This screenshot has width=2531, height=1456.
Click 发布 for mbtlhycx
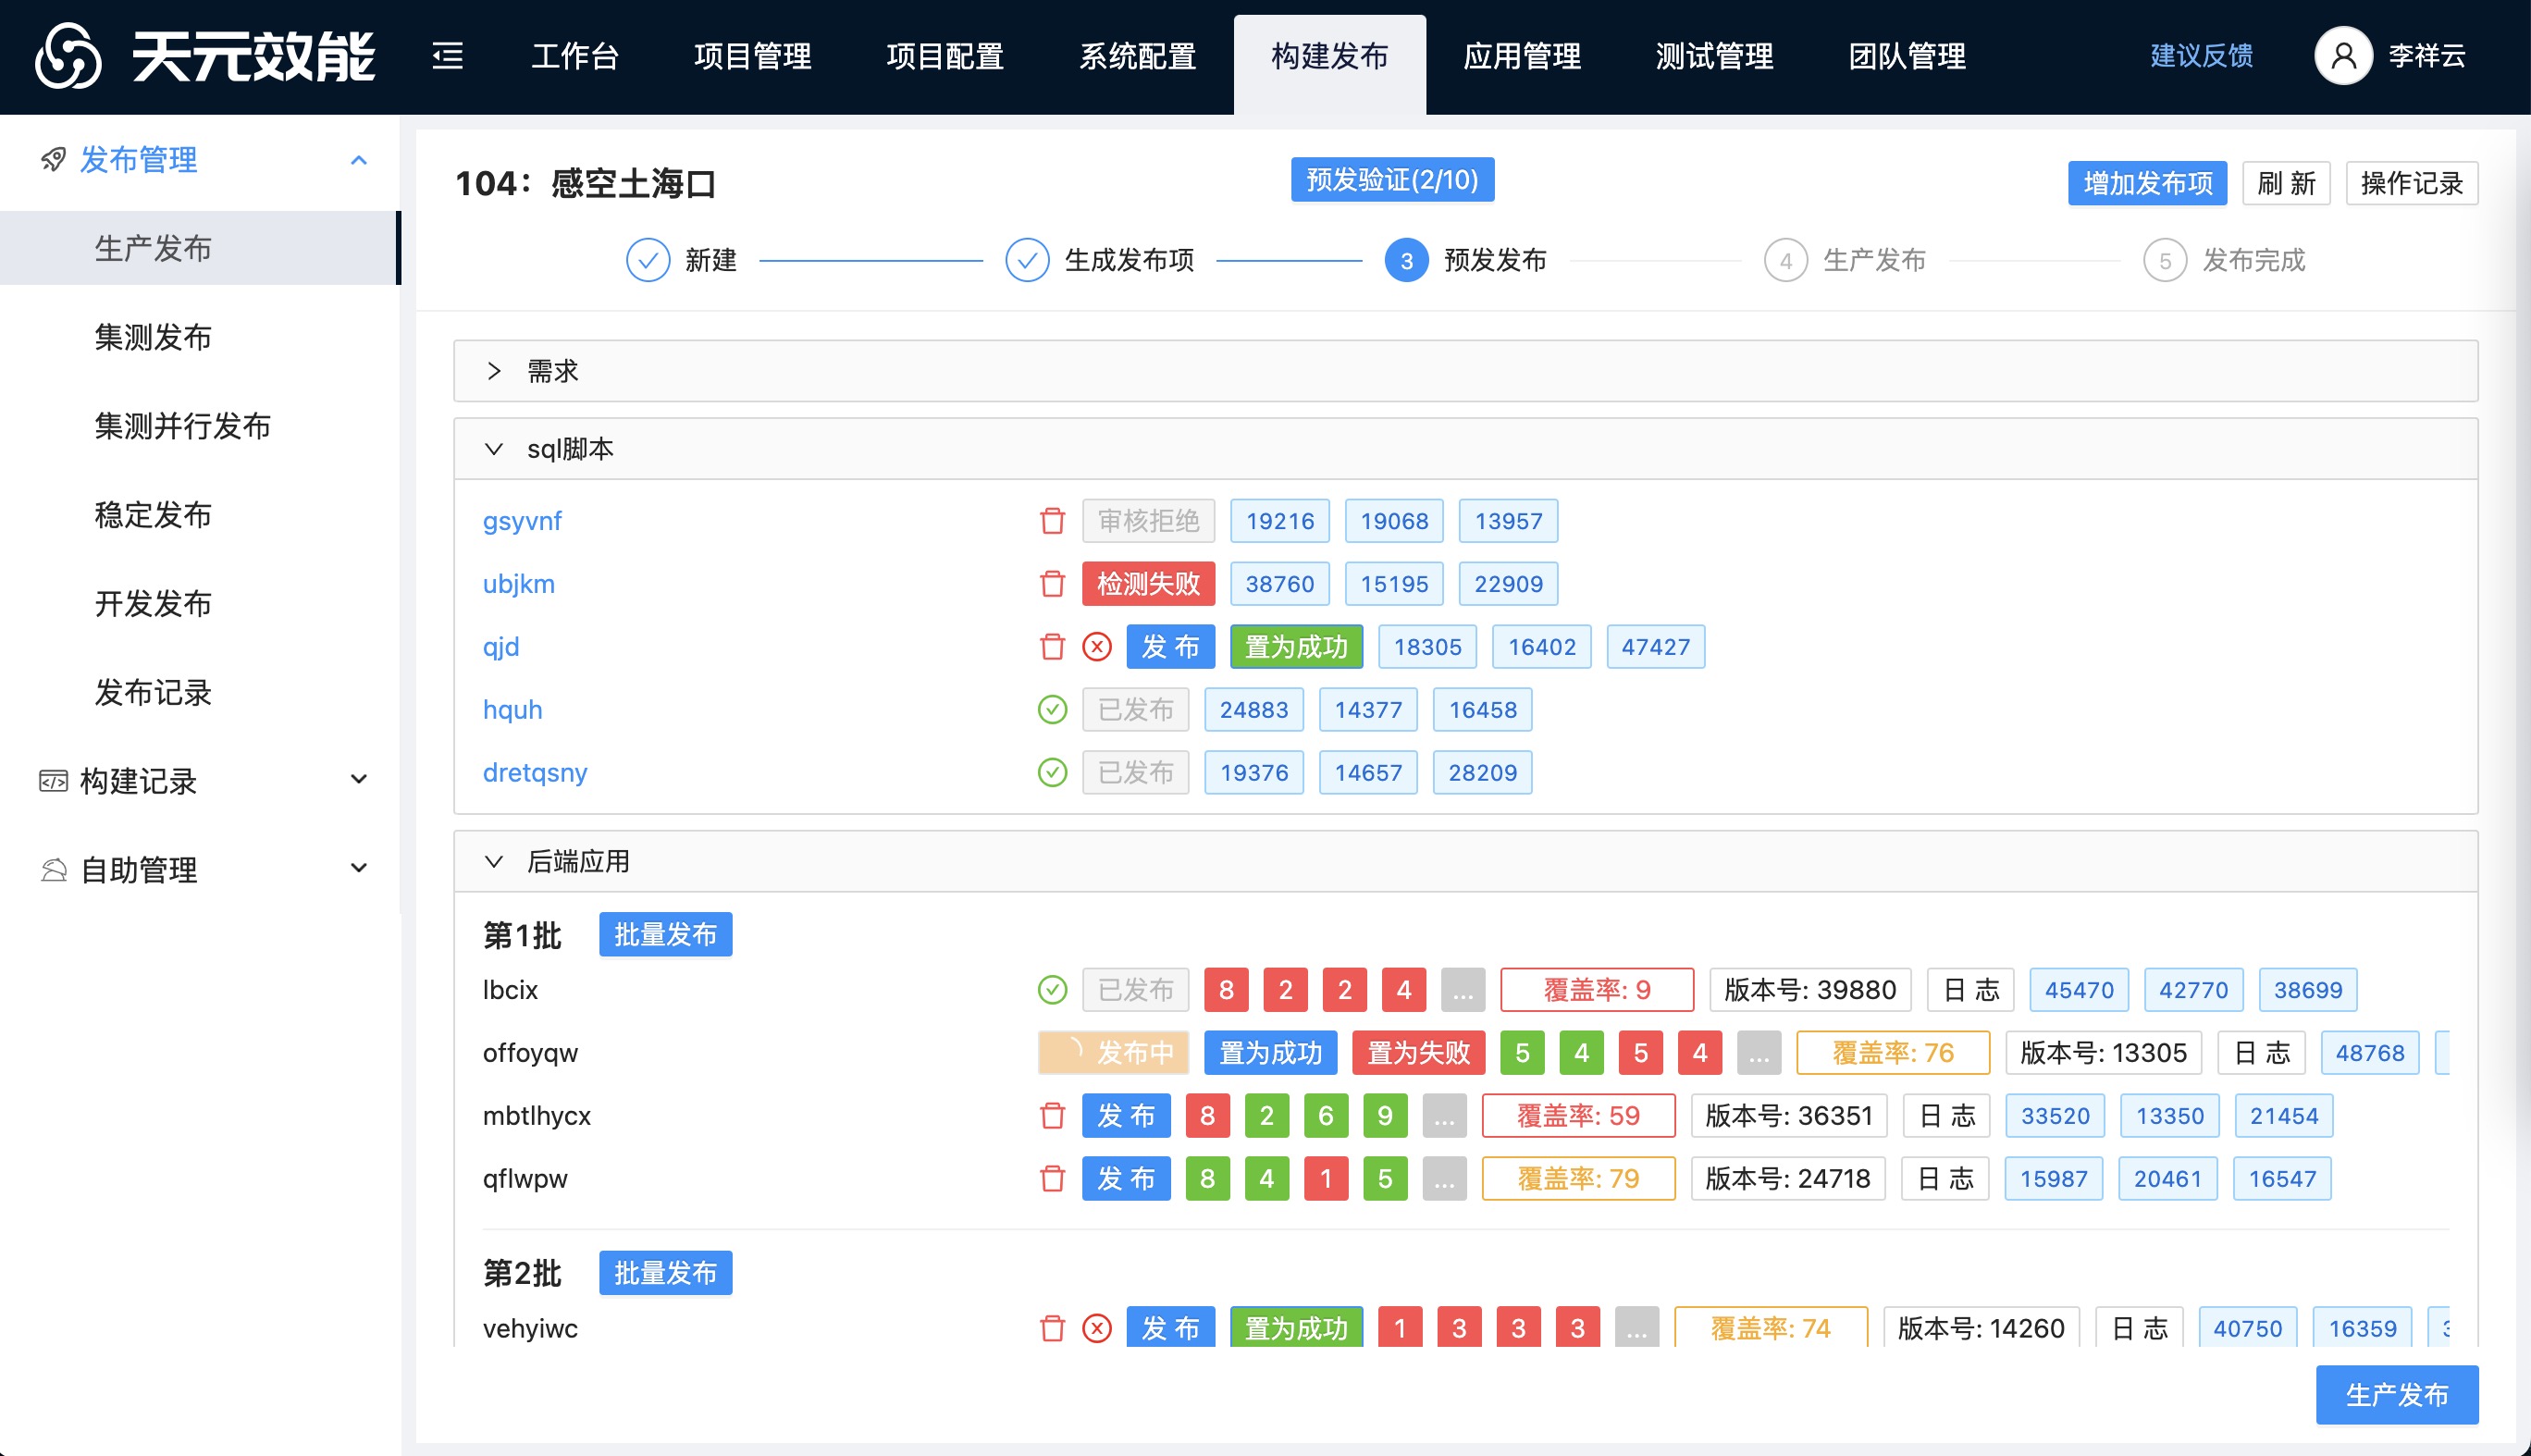click(1126, 1116)
